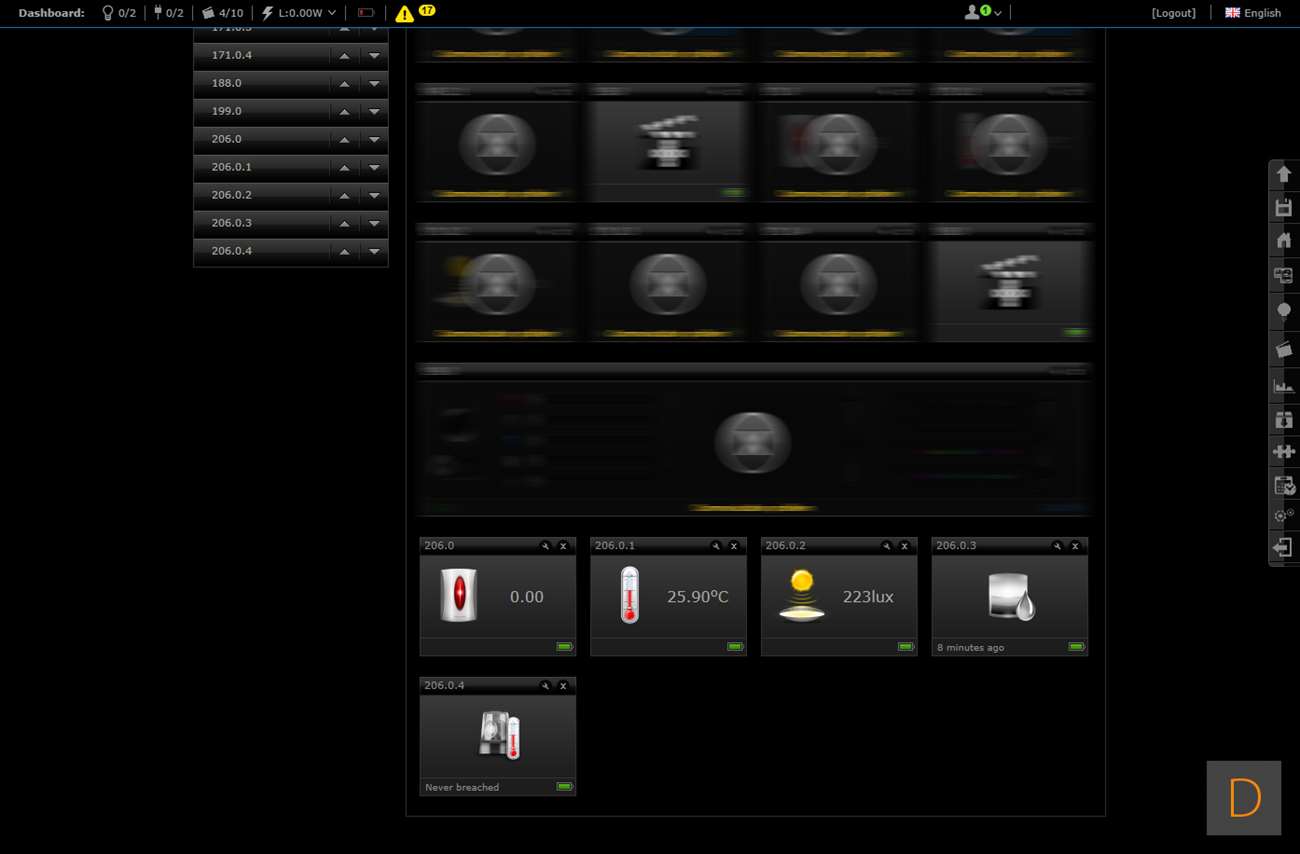The image size is (1300, 854).
Task: Move 199.0 up in the list
Action: coord(344,112)
